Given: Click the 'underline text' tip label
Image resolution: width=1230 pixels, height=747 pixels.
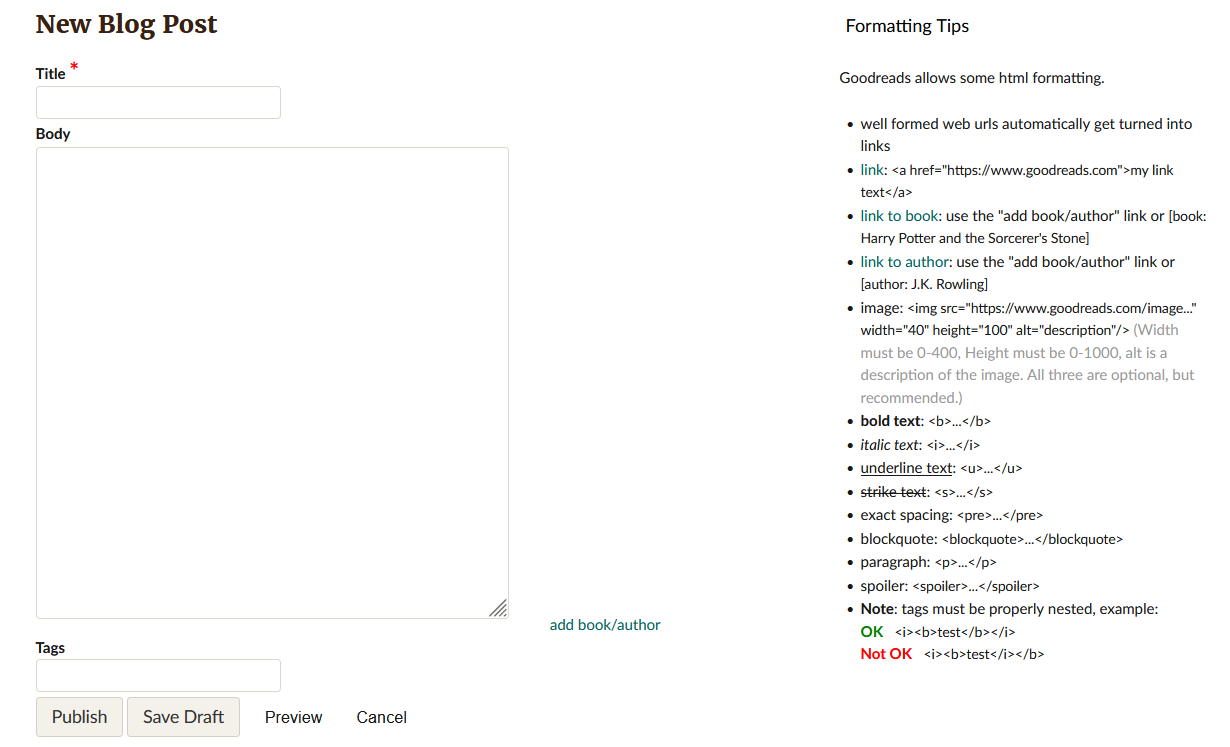Looking at the screenshot, I should tap(907, 468).
